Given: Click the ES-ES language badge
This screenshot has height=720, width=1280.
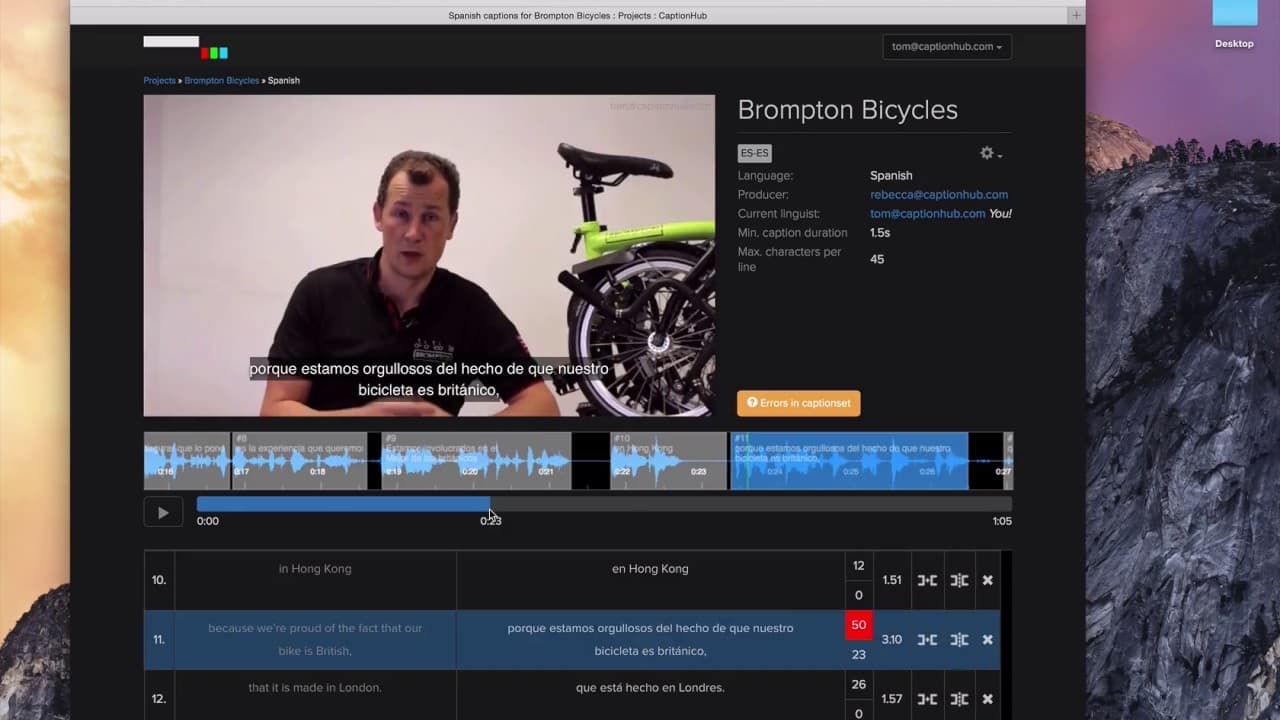Looking at the screenshot, I should pos(755,153).
